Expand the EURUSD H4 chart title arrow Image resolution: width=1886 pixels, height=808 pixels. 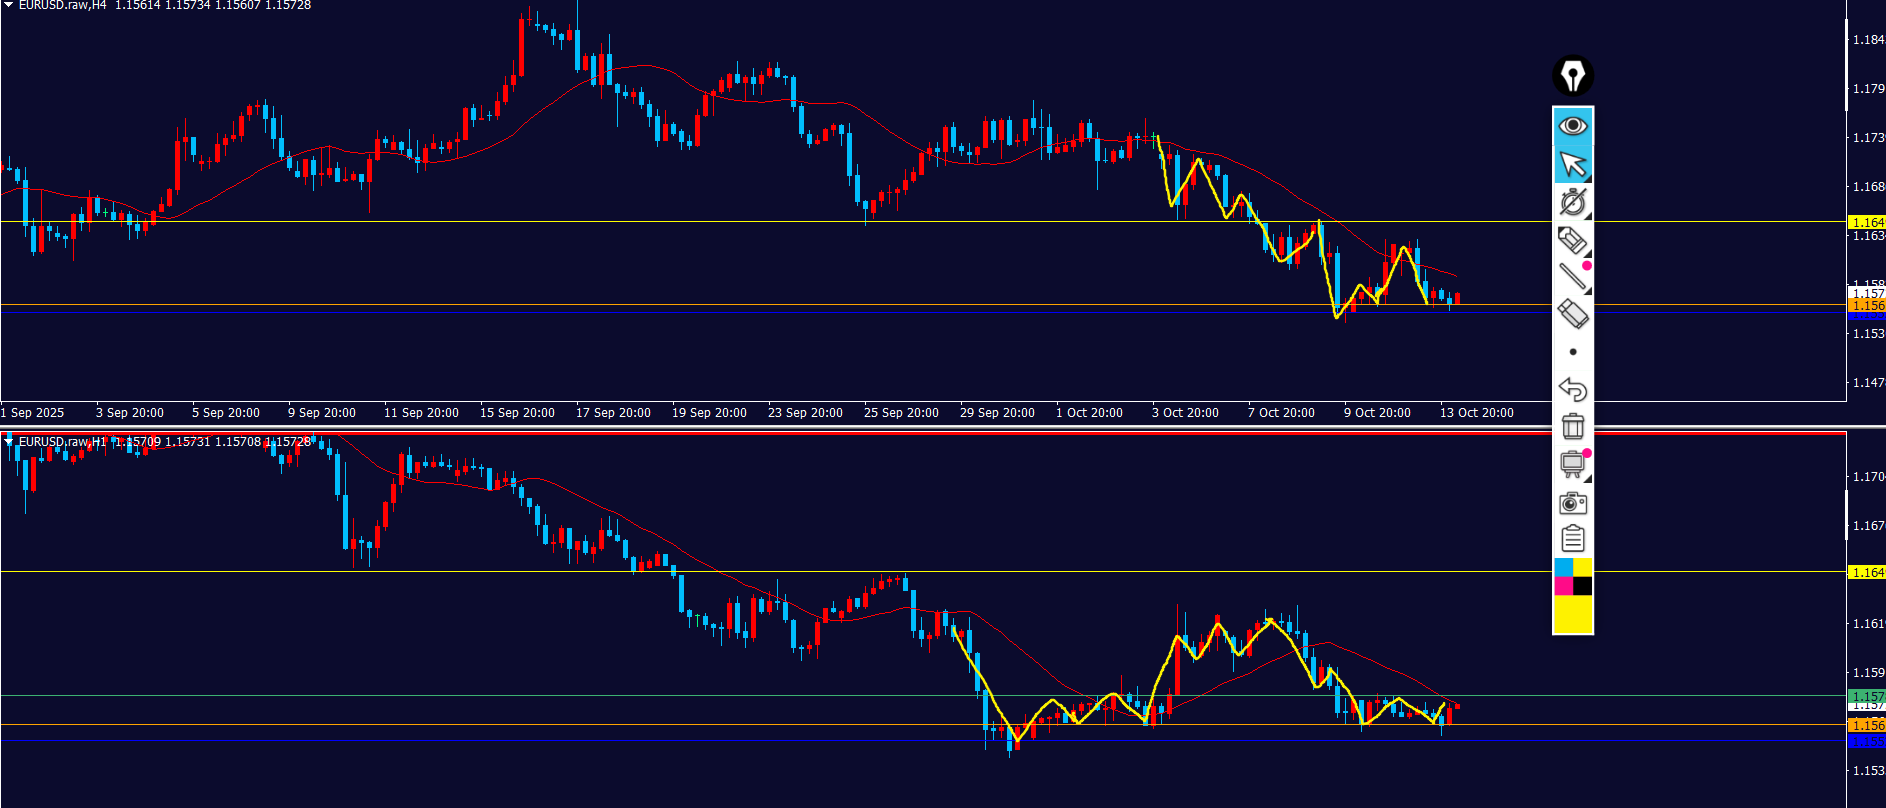8,6
